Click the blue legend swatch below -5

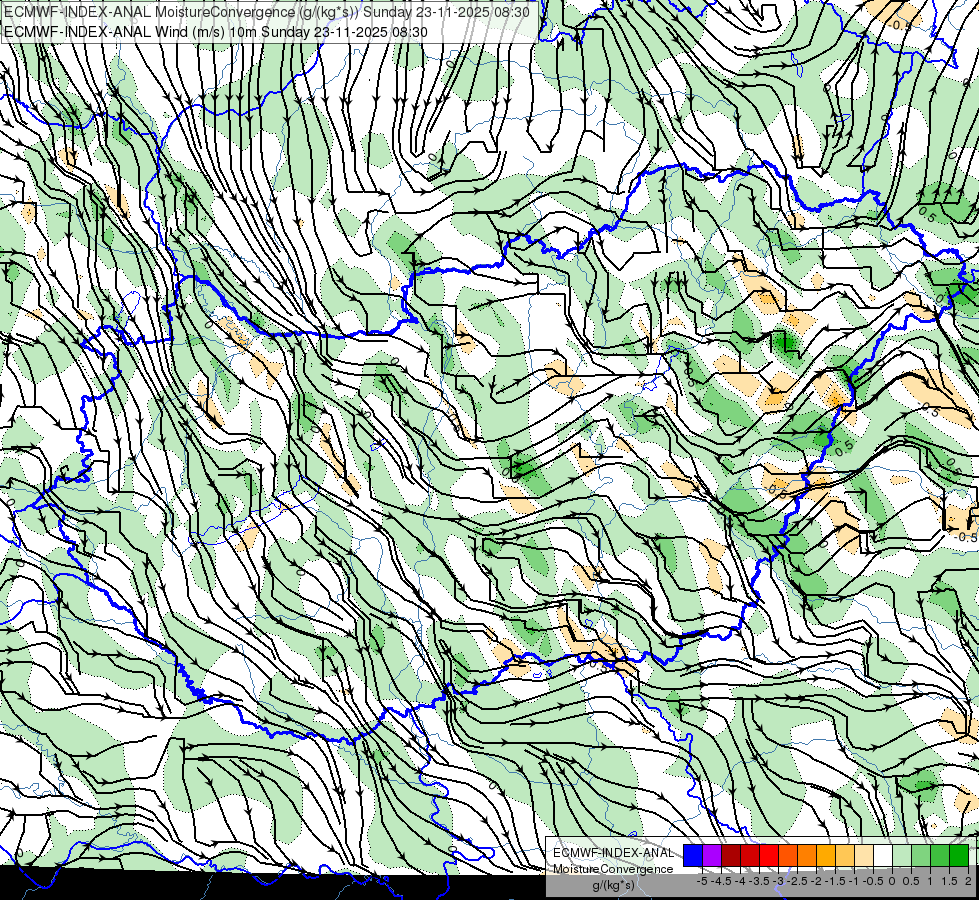point(693,855)
